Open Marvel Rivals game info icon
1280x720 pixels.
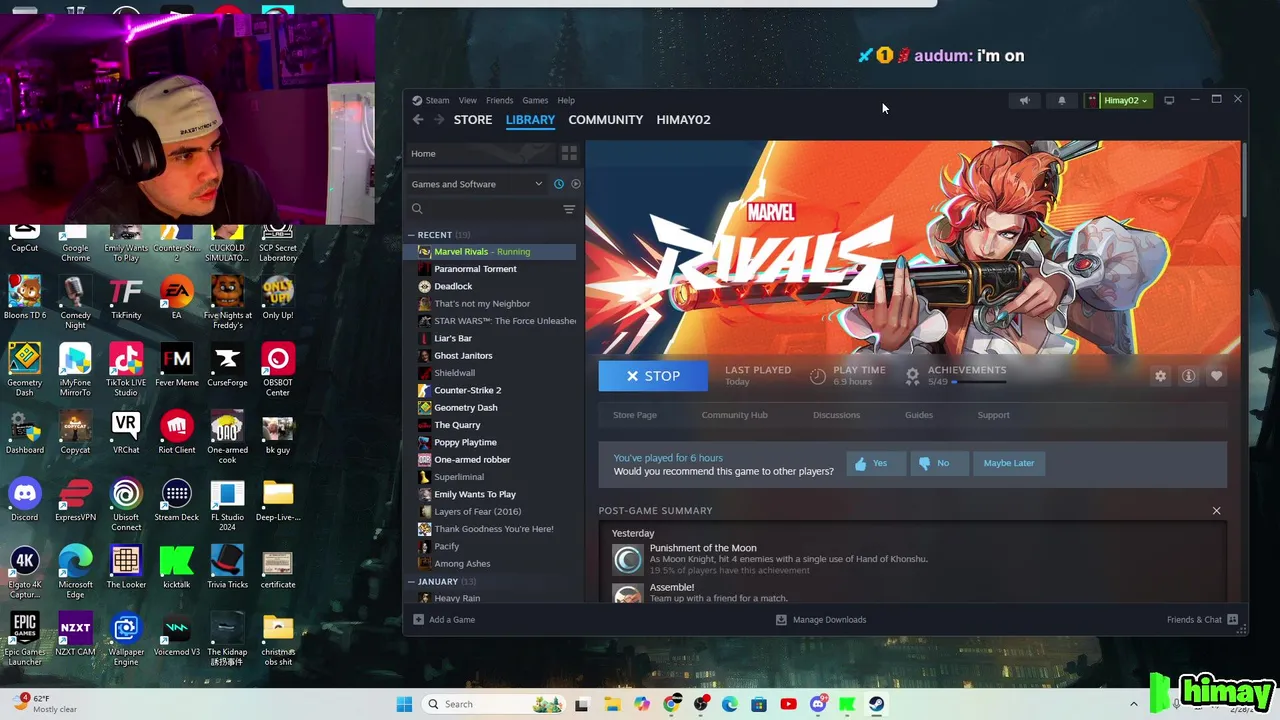1188,376
